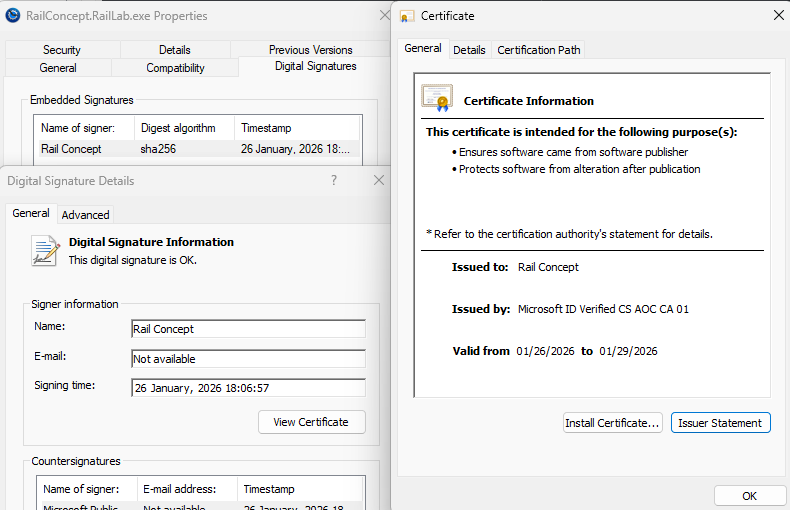Switch to the Advanced tab in signature details

click(x=85, y=214)
